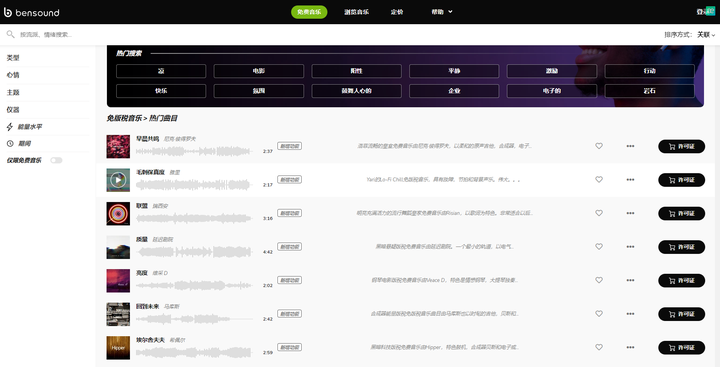
Task: Click the heart icon on the 2:02 track
Action: click(x=599, y=280)
